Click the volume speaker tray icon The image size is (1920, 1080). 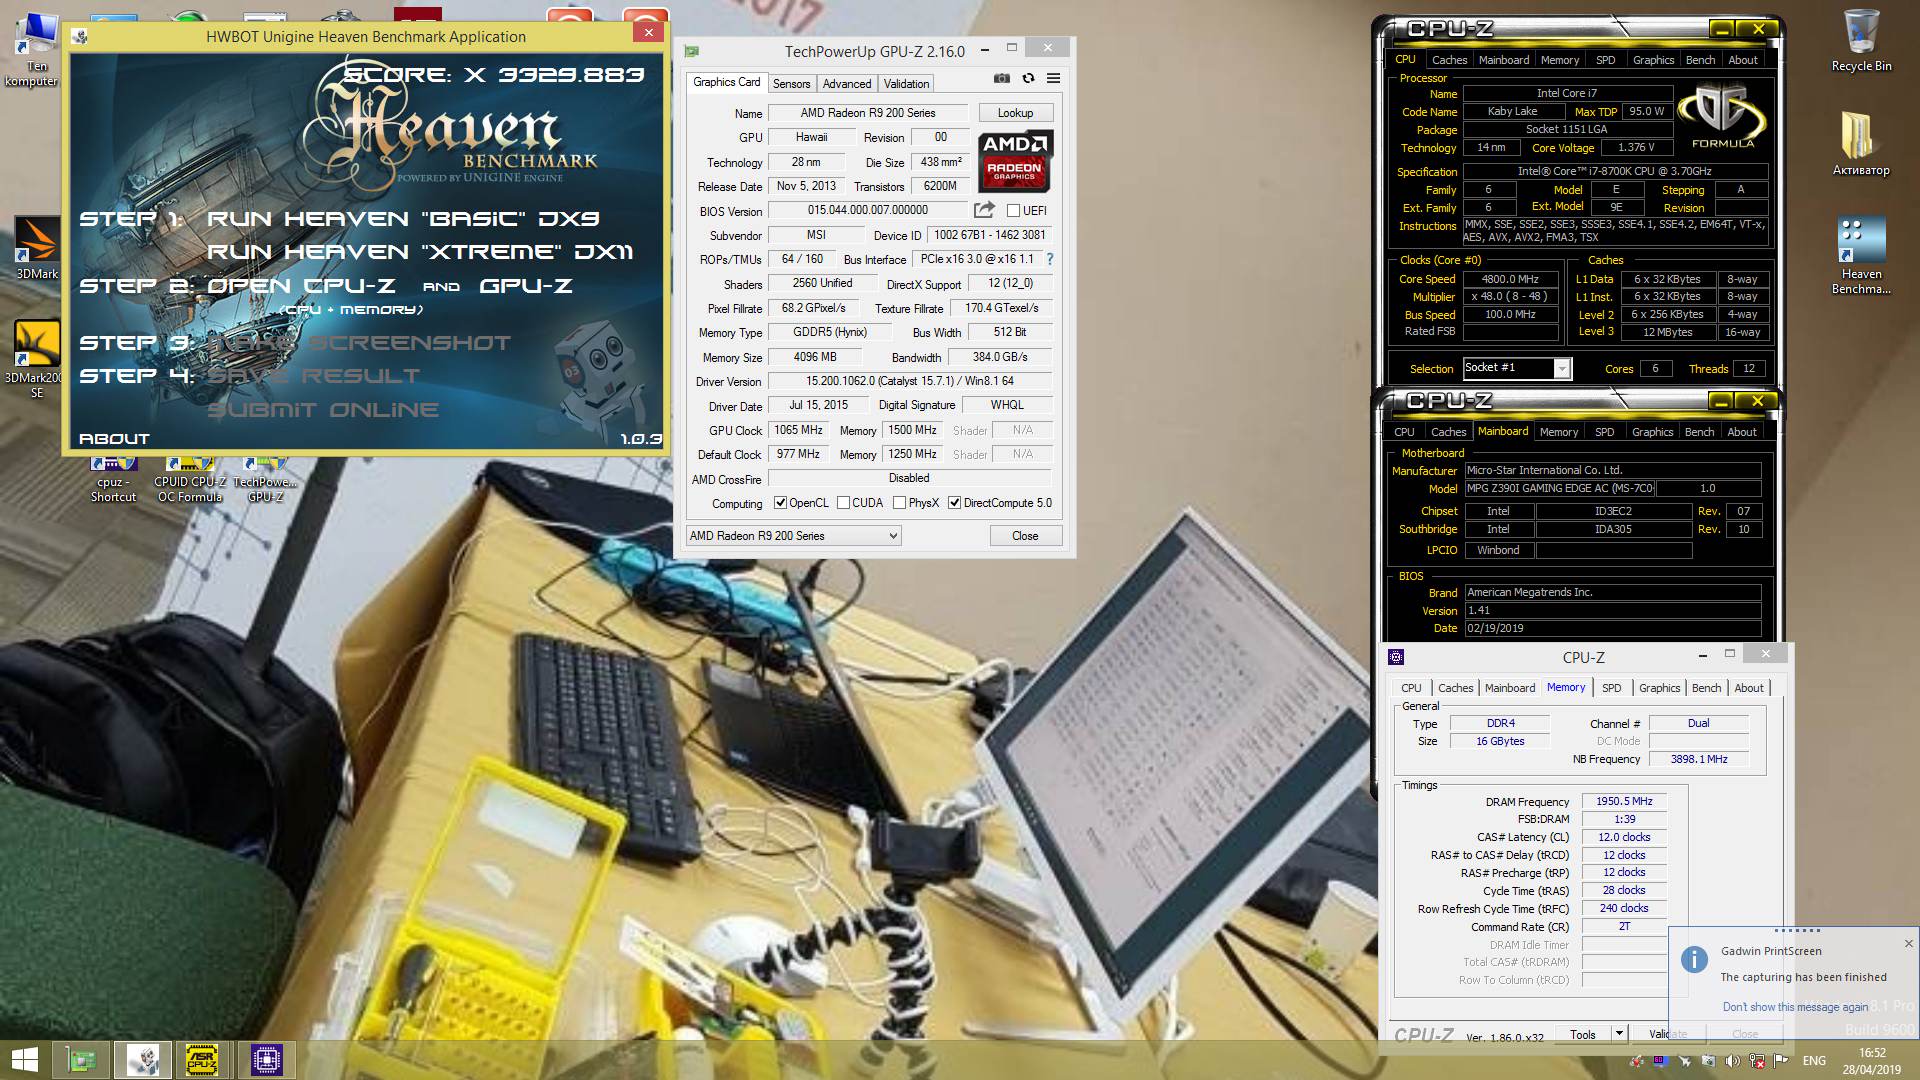[1732, 1061]
